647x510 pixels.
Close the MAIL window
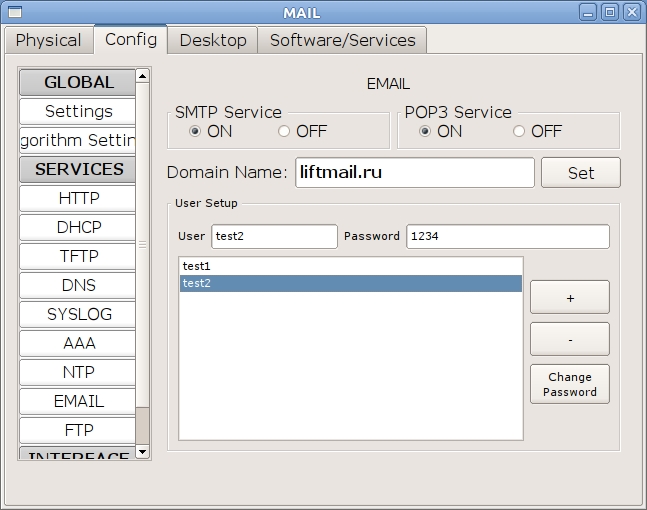(x=631, y=12)
